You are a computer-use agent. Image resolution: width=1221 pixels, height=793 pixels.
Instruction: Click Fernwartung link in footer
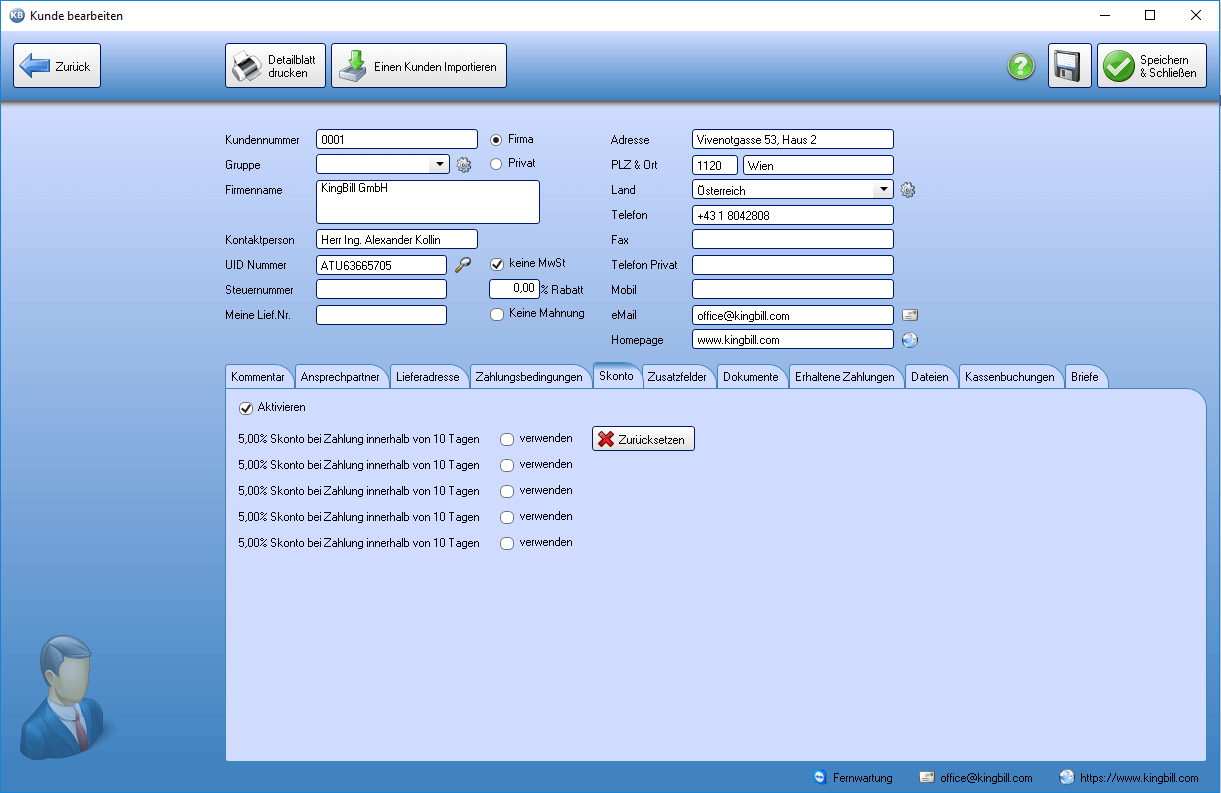pyautogui.click(x=863, y=777)
